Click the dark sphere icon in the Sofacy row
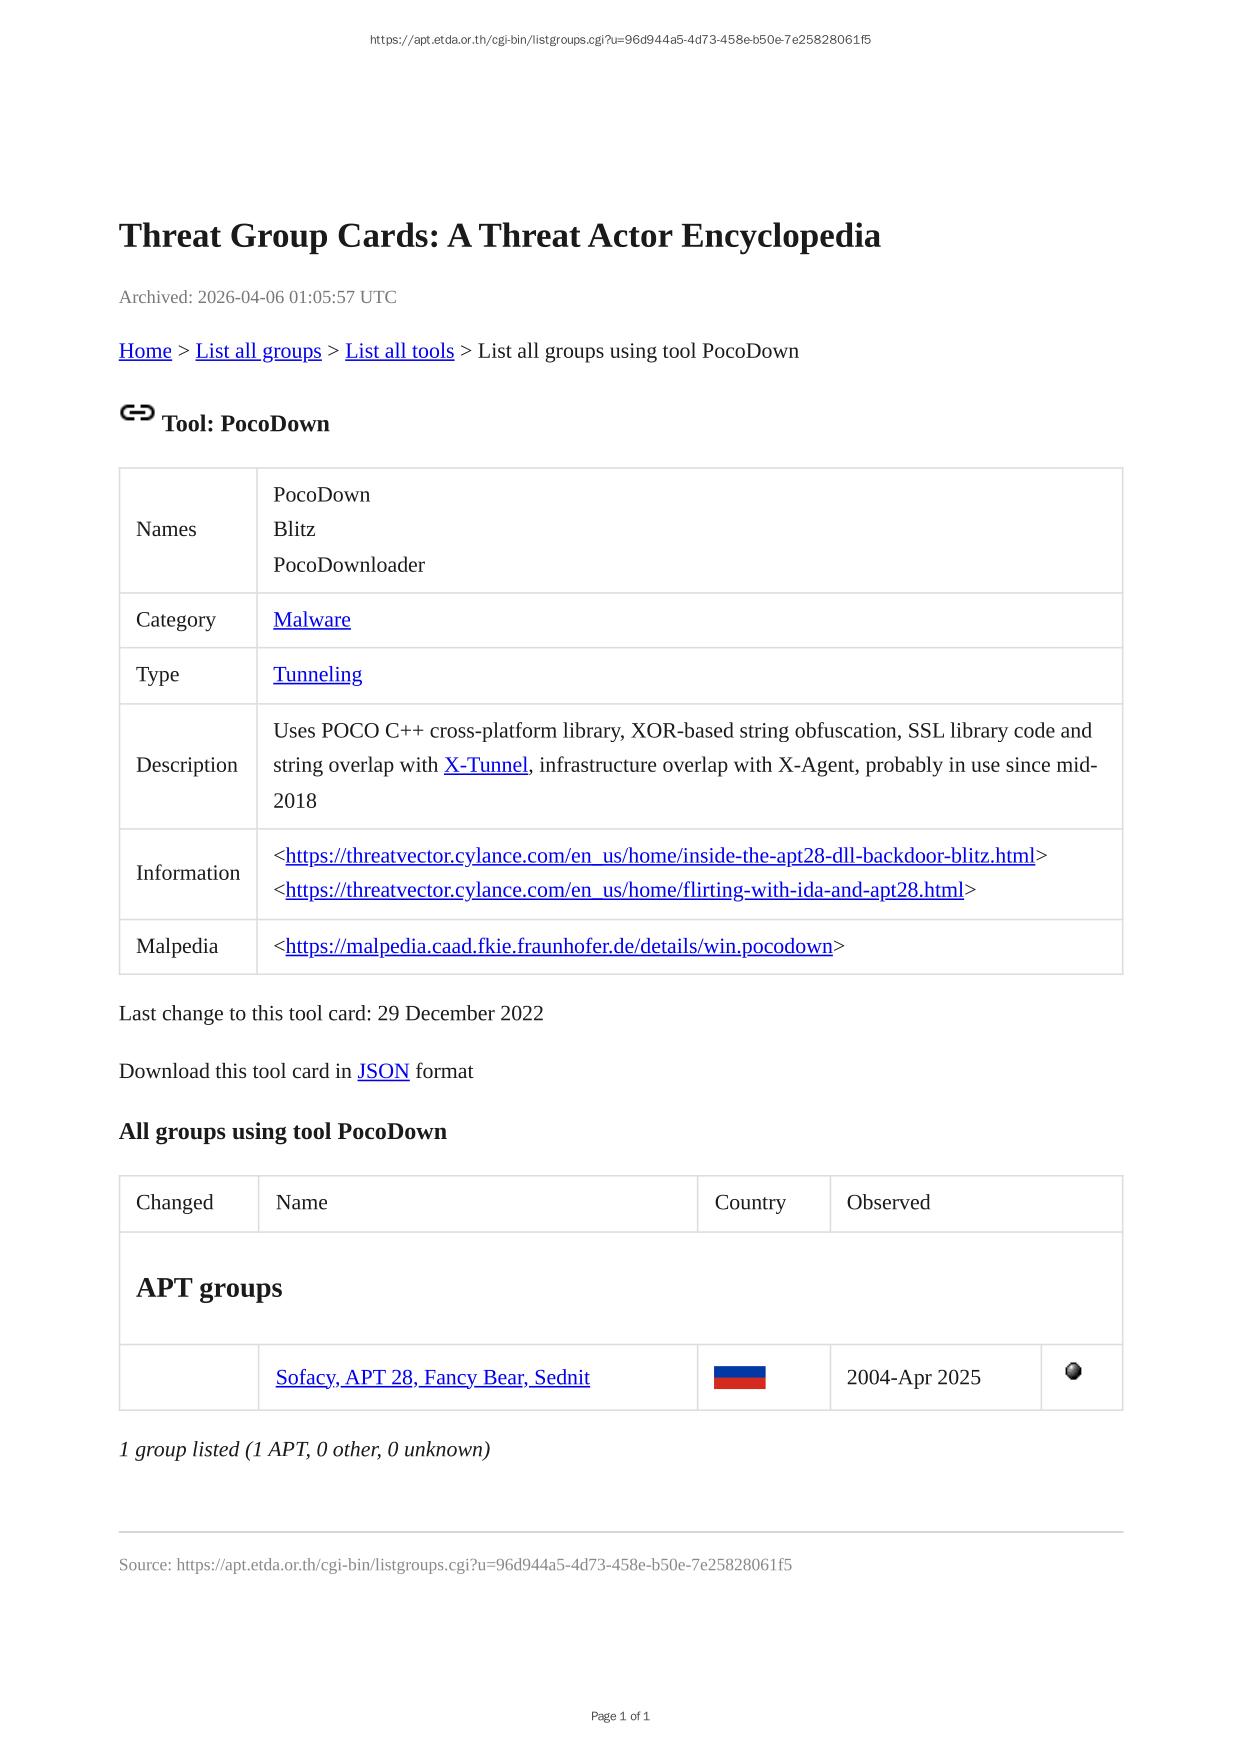The image size is (1242, 1756). pos(1073,1371)
